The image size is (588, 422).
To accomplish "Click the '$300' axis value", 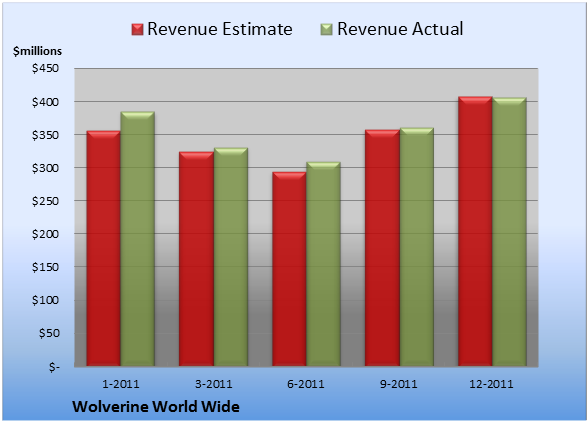I will click(46, 168).
